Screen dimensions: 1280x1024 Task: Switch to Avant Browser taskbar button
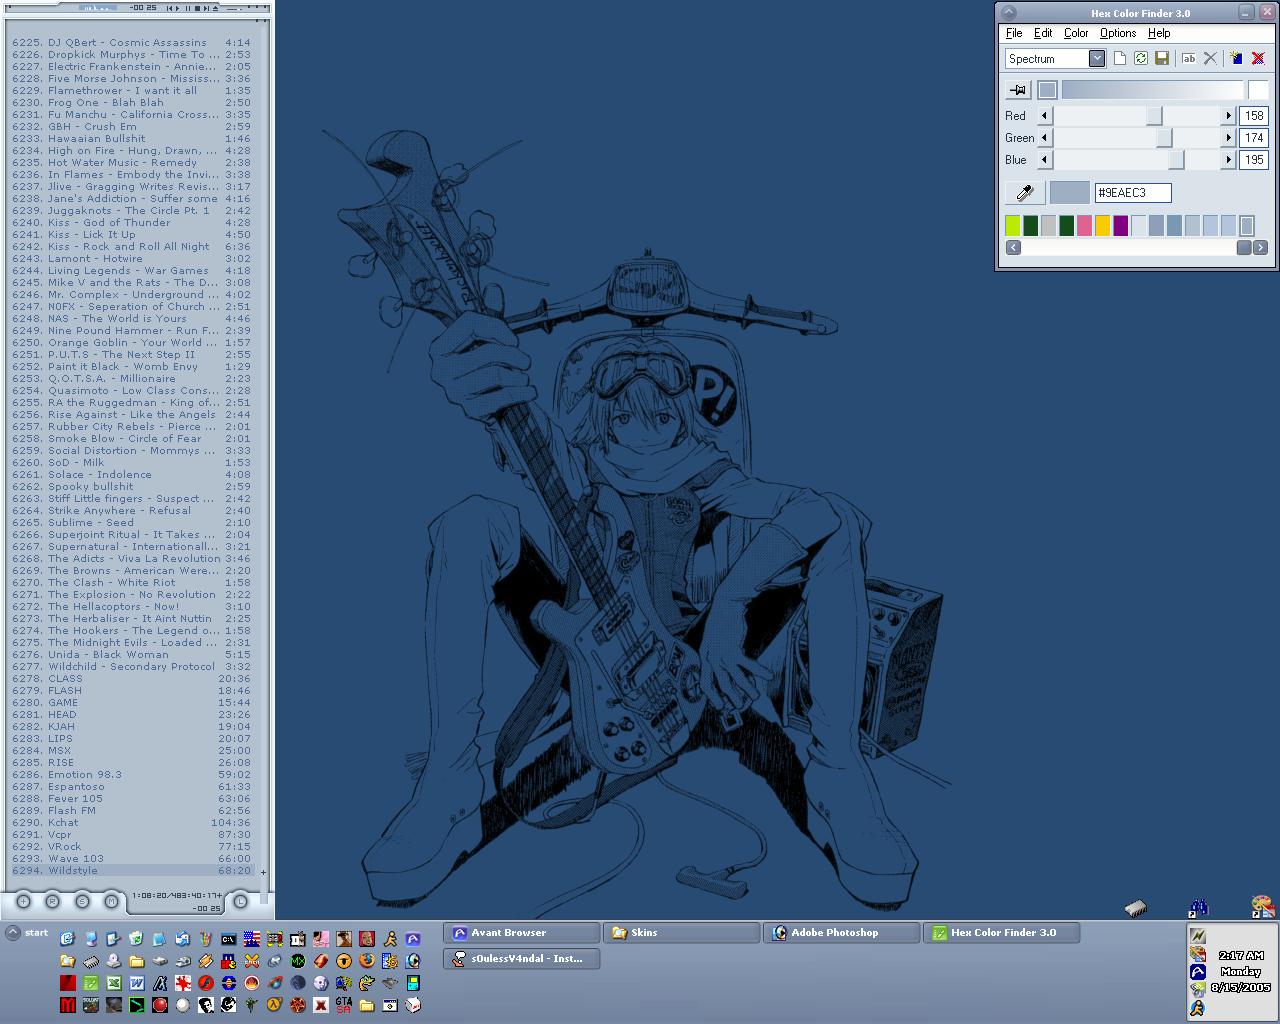pyautogui.click(x=521, y=933)
